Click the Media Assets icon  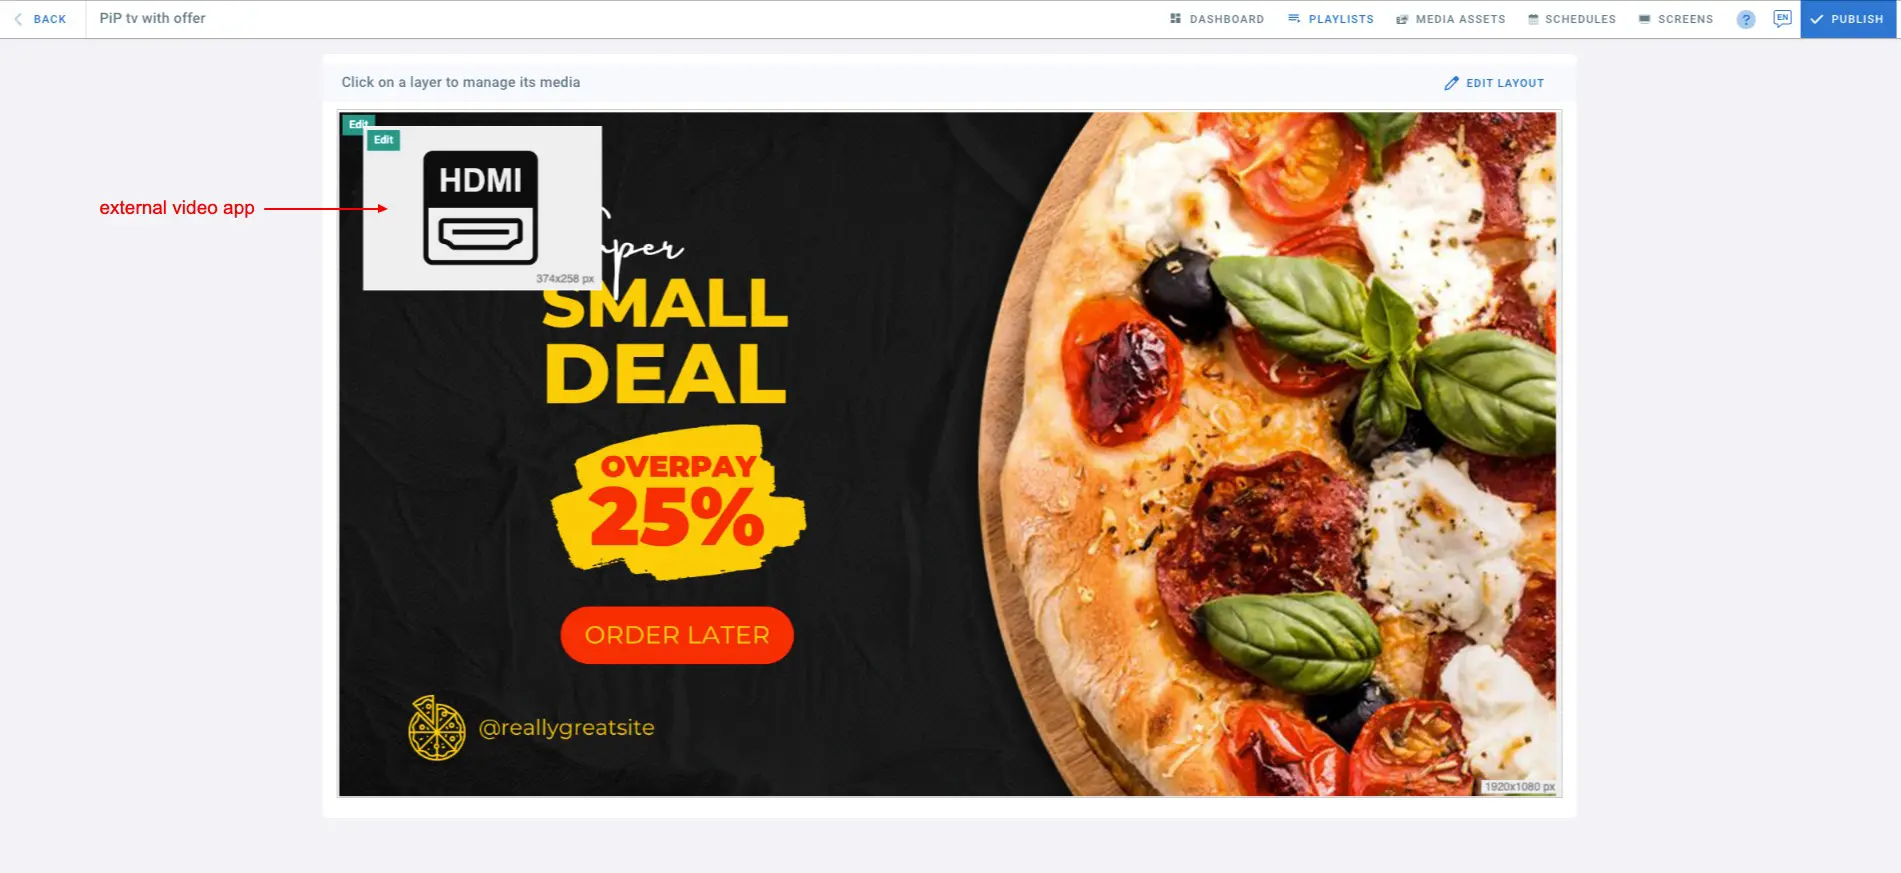click(x=1402, y=19)
